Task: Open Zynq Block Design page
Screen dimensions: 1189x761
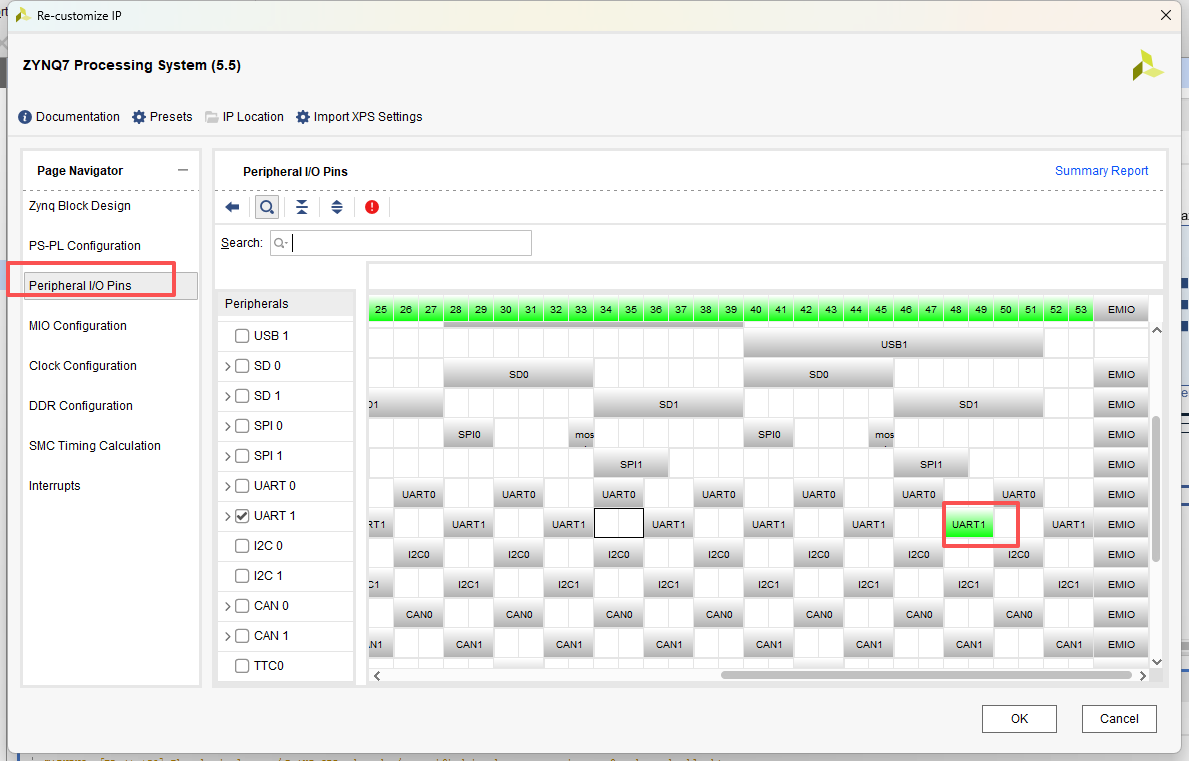Action: point(80,205)
